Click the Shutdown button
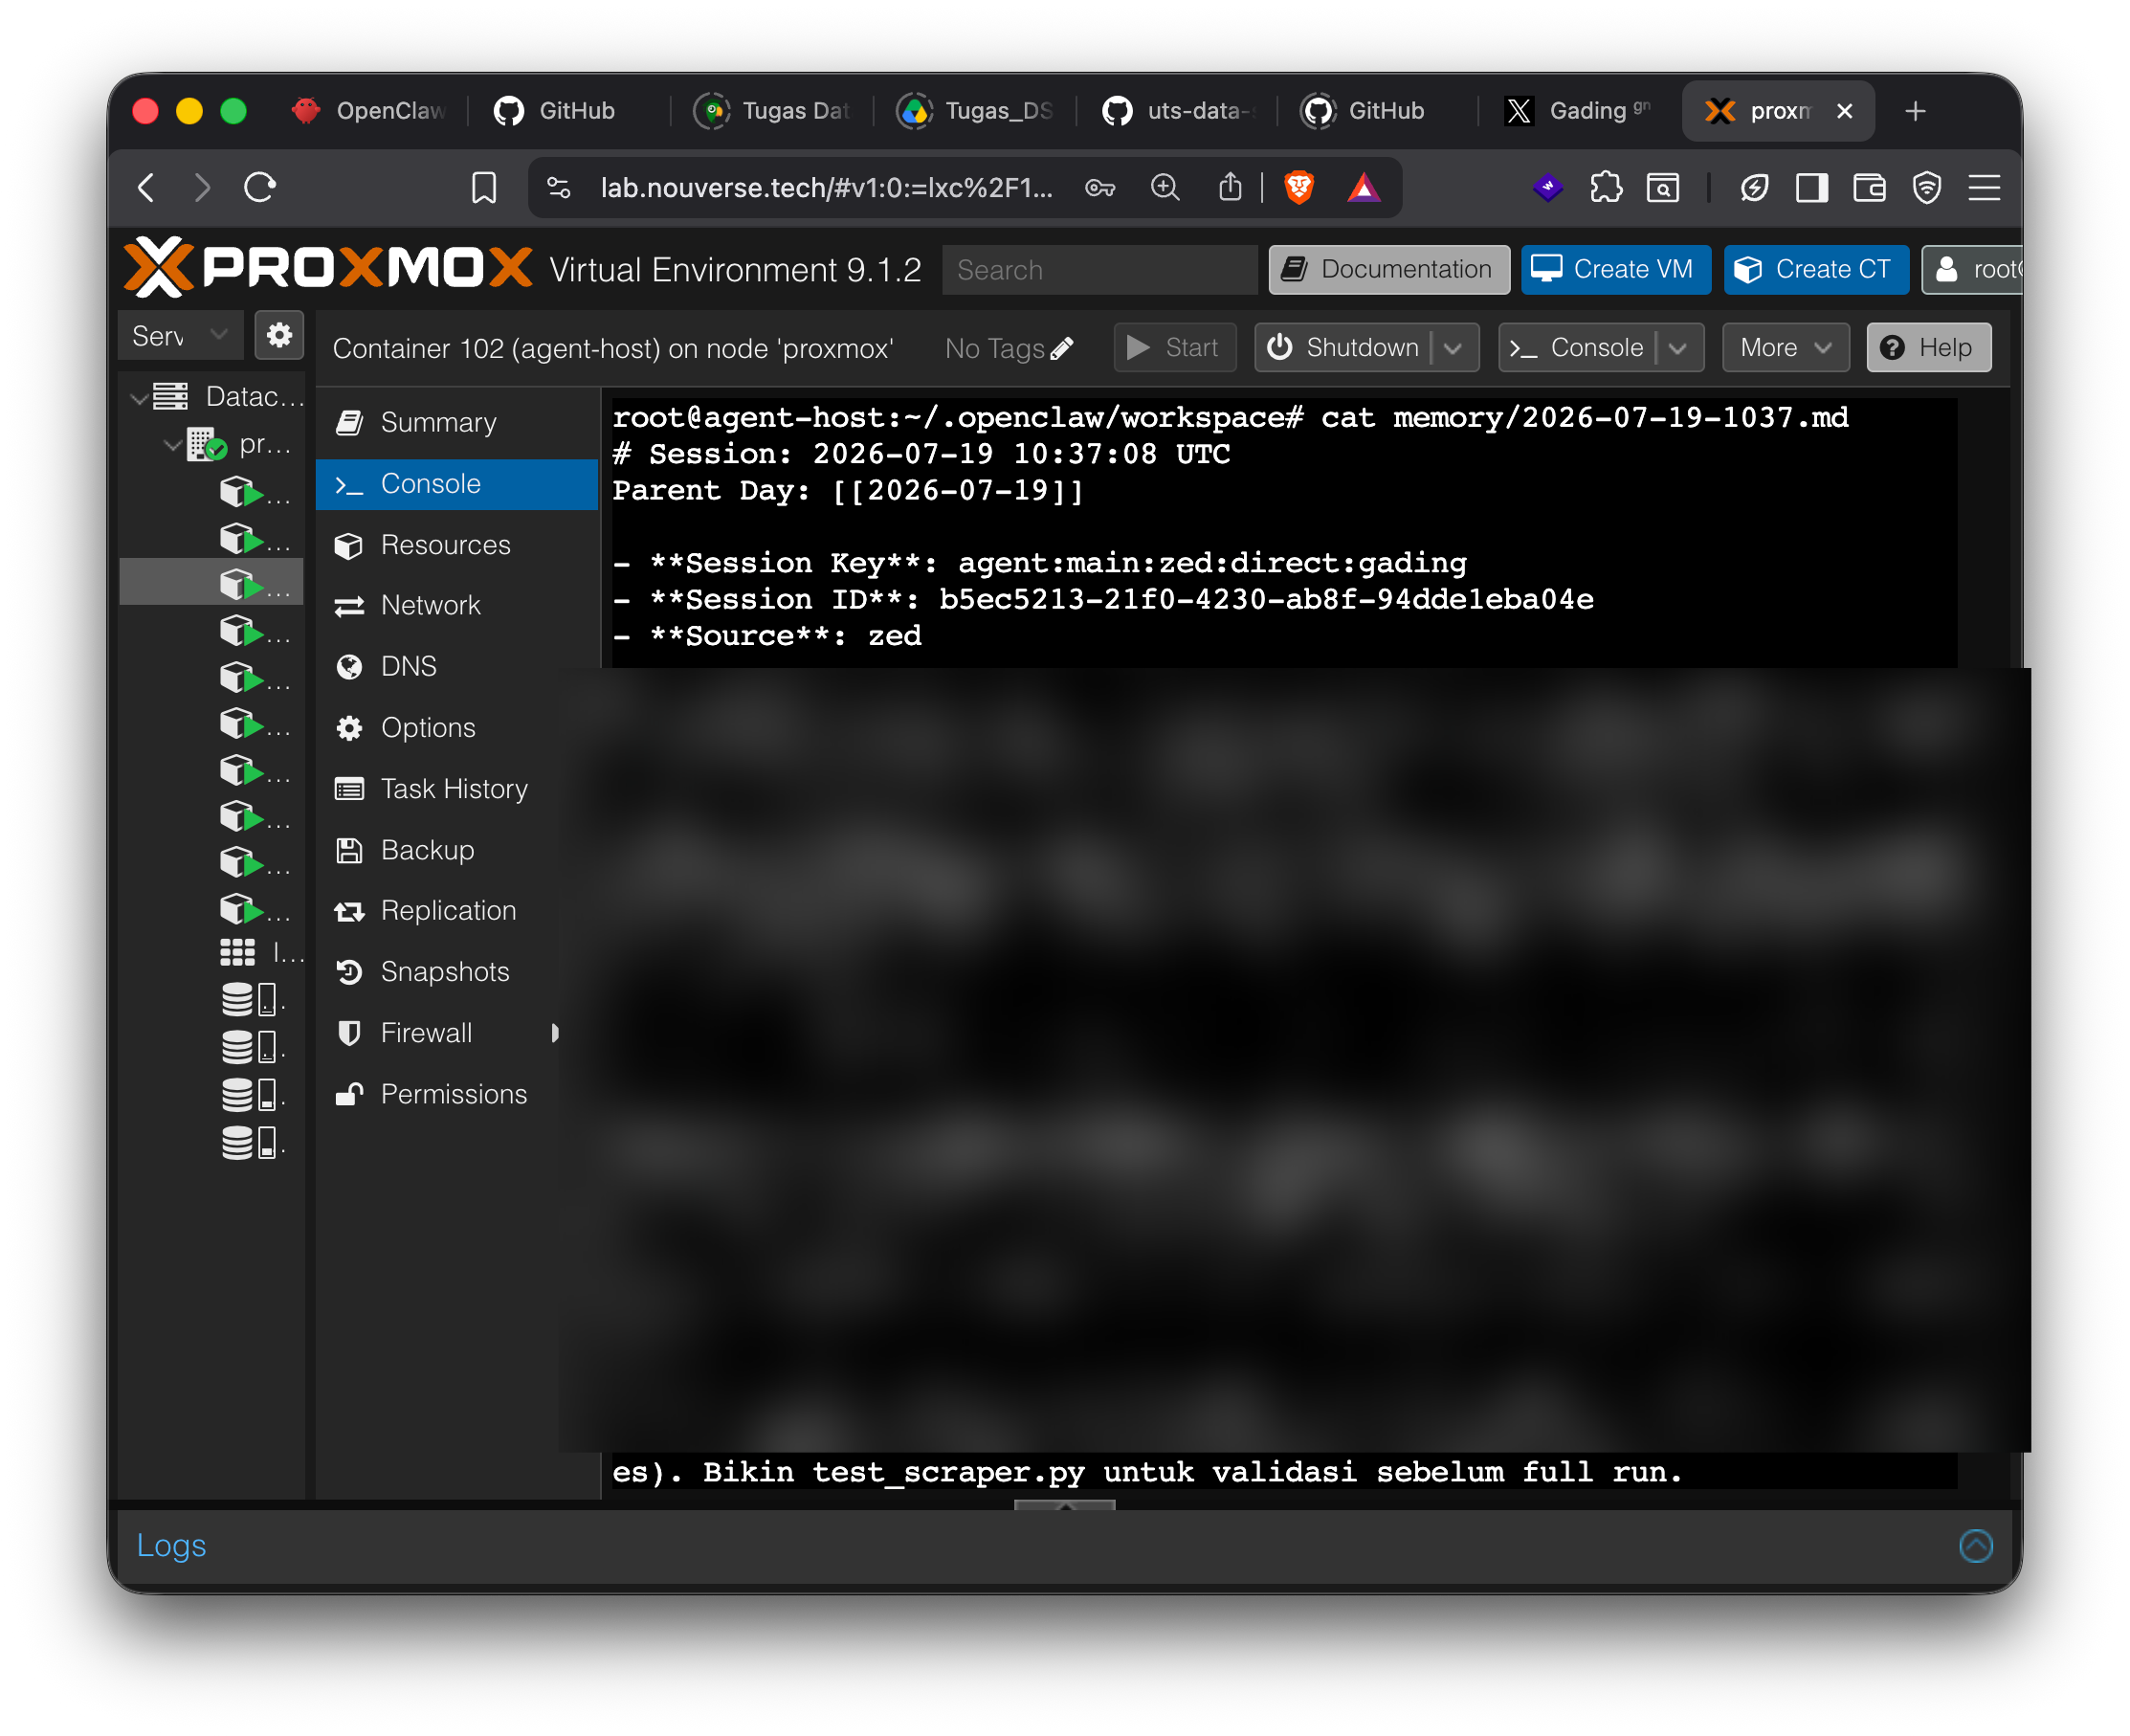This screenshot has width=2130, height=1736. pos(1344,347)
